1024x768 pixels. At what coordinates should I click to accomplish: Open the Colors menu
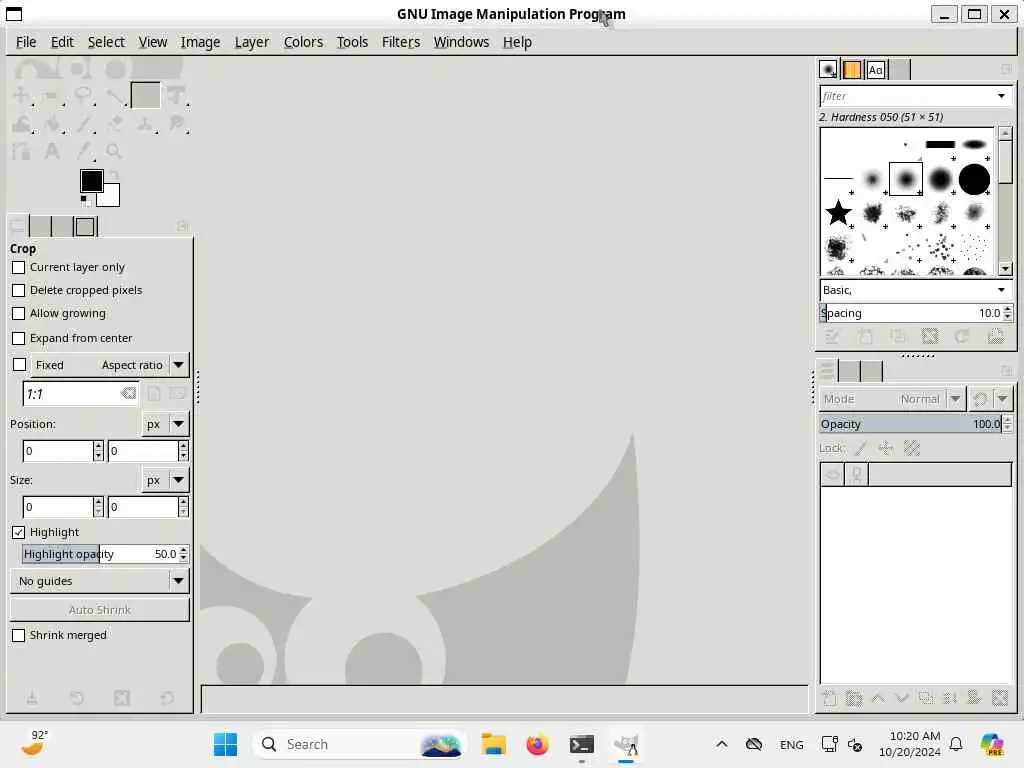[x=303, y=42]
